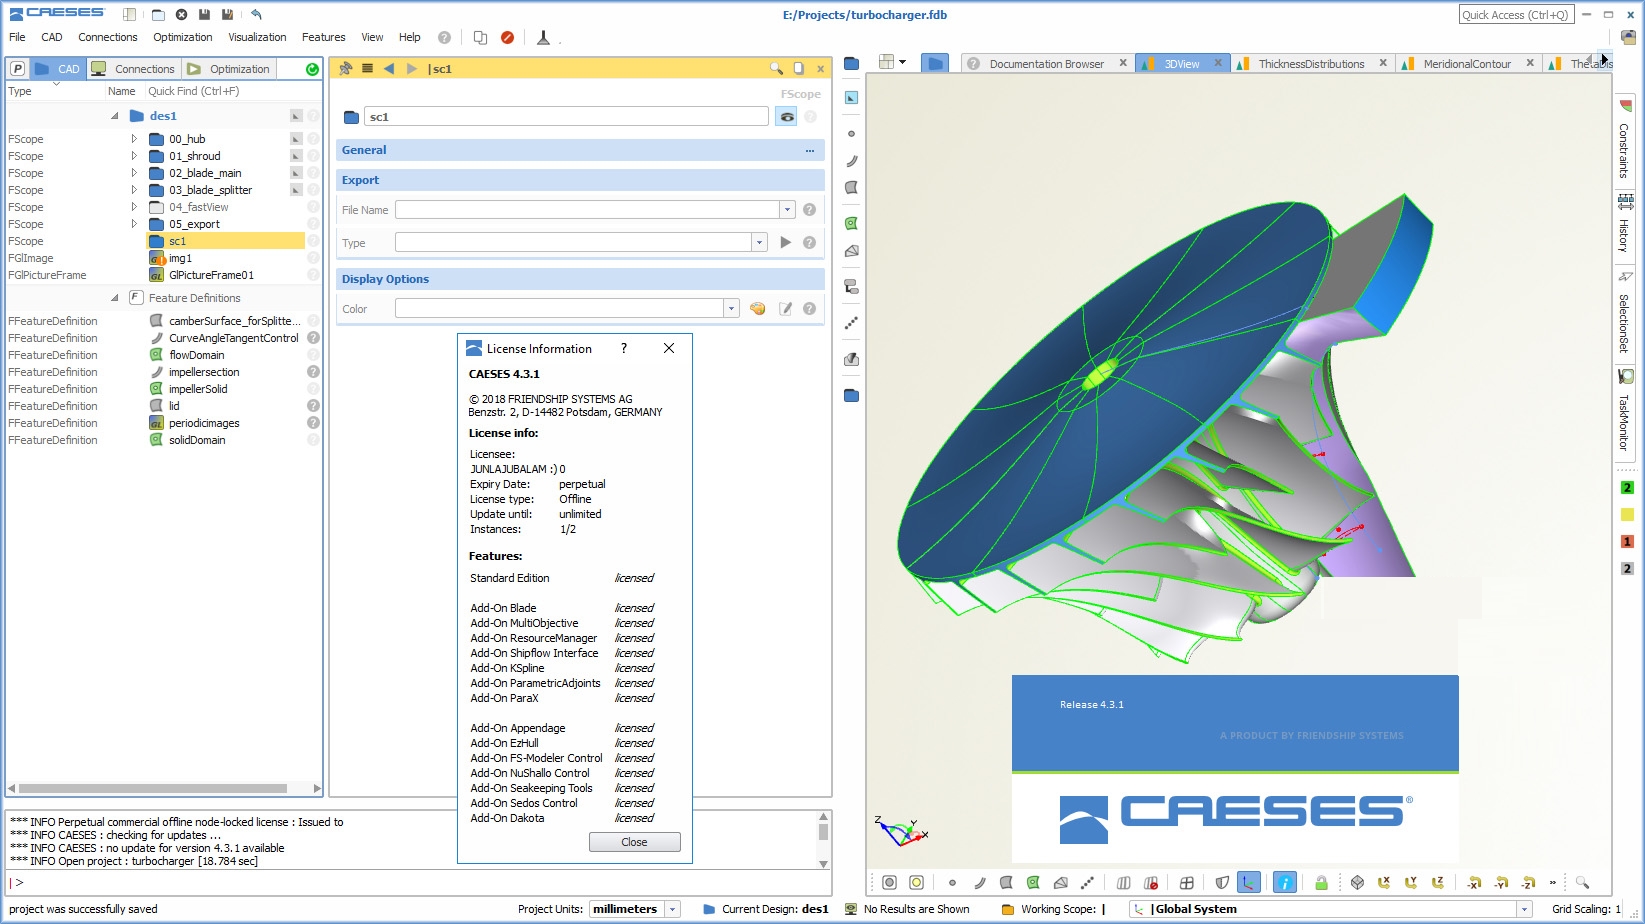
Task: Collapse the des1 tree node
Action: click(115, 116)
